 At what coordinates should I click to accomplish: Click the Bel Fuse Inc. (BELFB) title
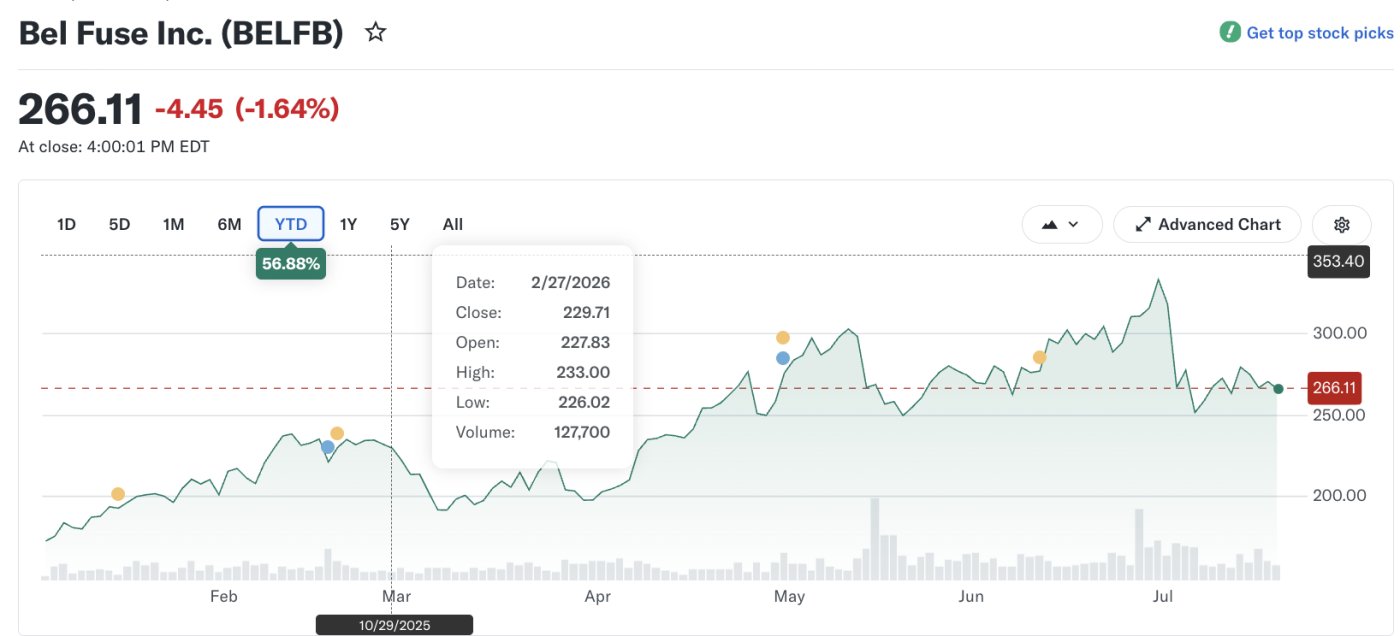coord(181,33)
